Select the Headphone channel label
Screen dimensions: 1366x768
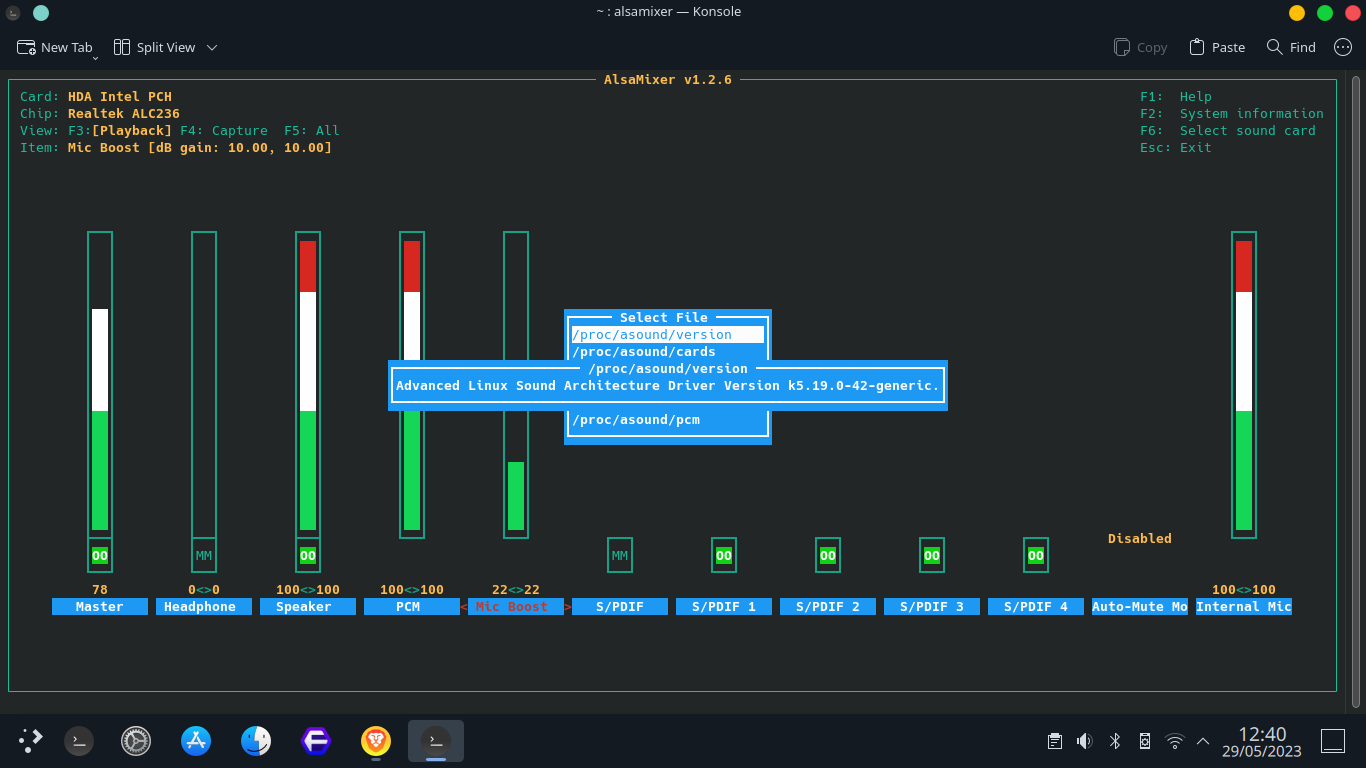(204, 607)
